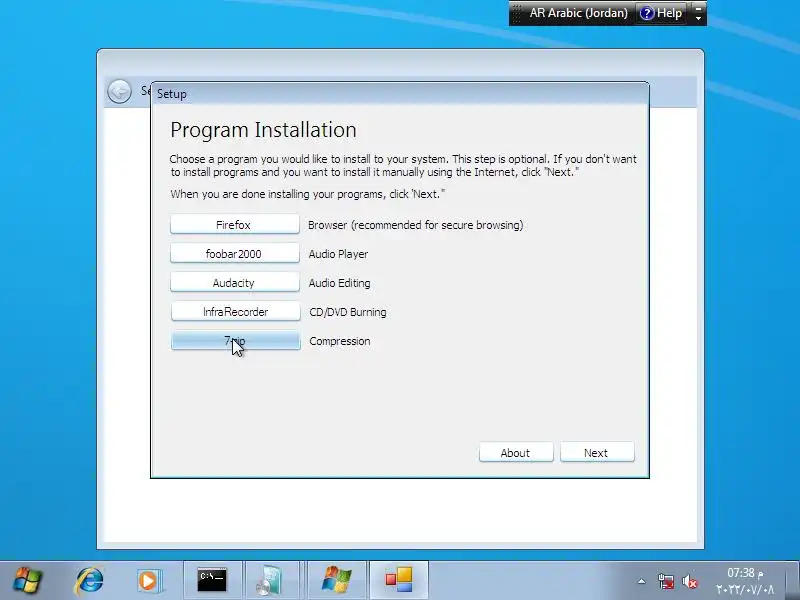Choose InfraRecorder for CD/DVD burning
The image size is (800, 600).
(236, 312)
